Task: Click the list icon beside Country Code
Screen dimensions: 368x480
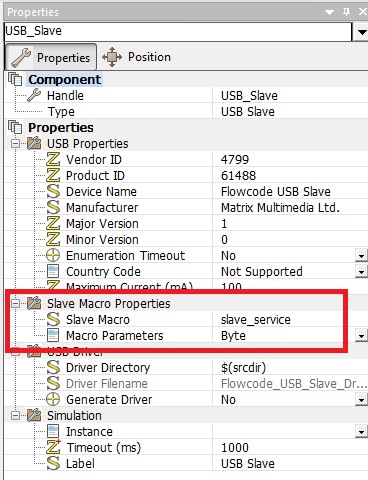Action: click(x=53, y=271)
